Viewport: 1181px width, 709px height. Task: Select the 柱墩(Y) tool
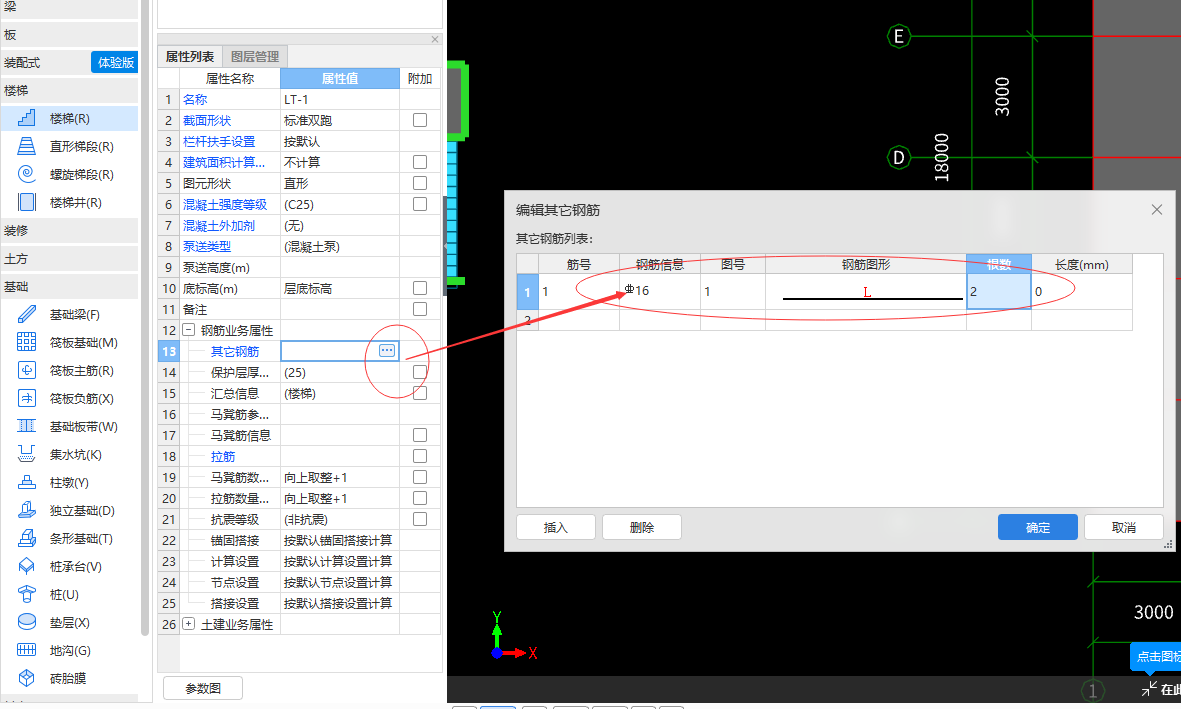coord(69,482)
